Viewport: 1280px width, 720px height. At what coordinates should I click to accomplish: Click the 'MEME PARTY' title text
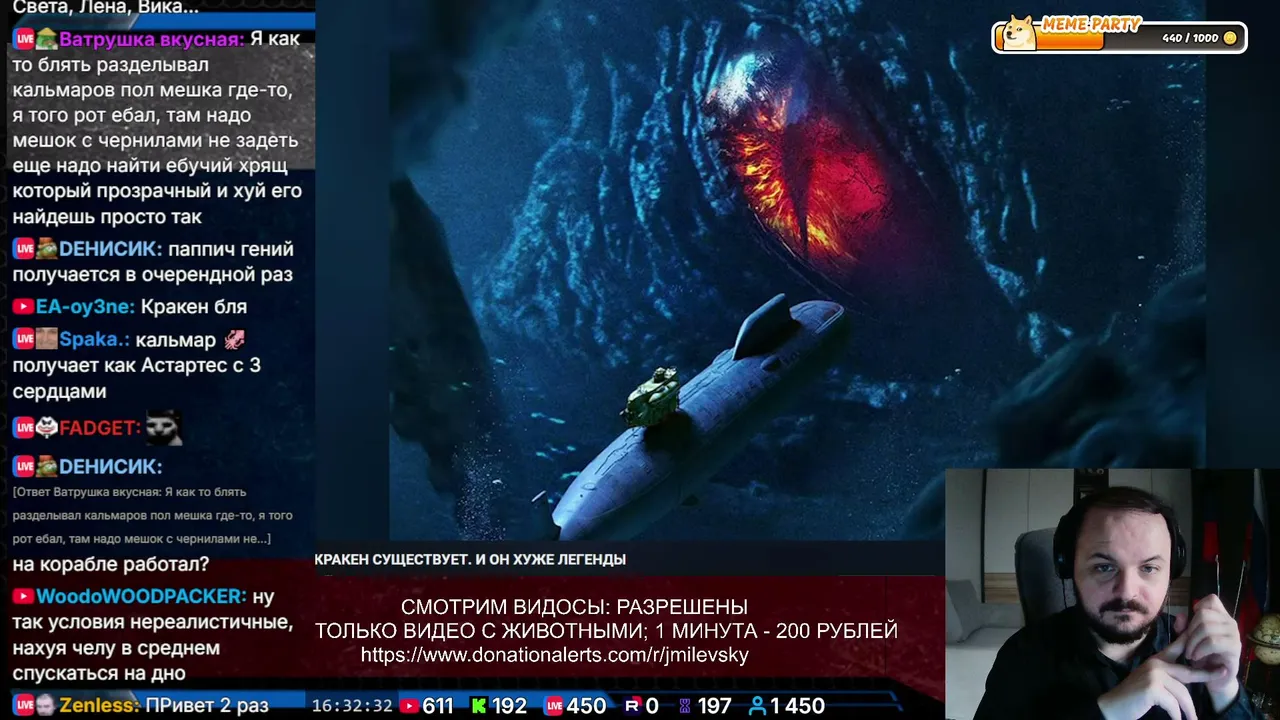[x=1091, y=24]
